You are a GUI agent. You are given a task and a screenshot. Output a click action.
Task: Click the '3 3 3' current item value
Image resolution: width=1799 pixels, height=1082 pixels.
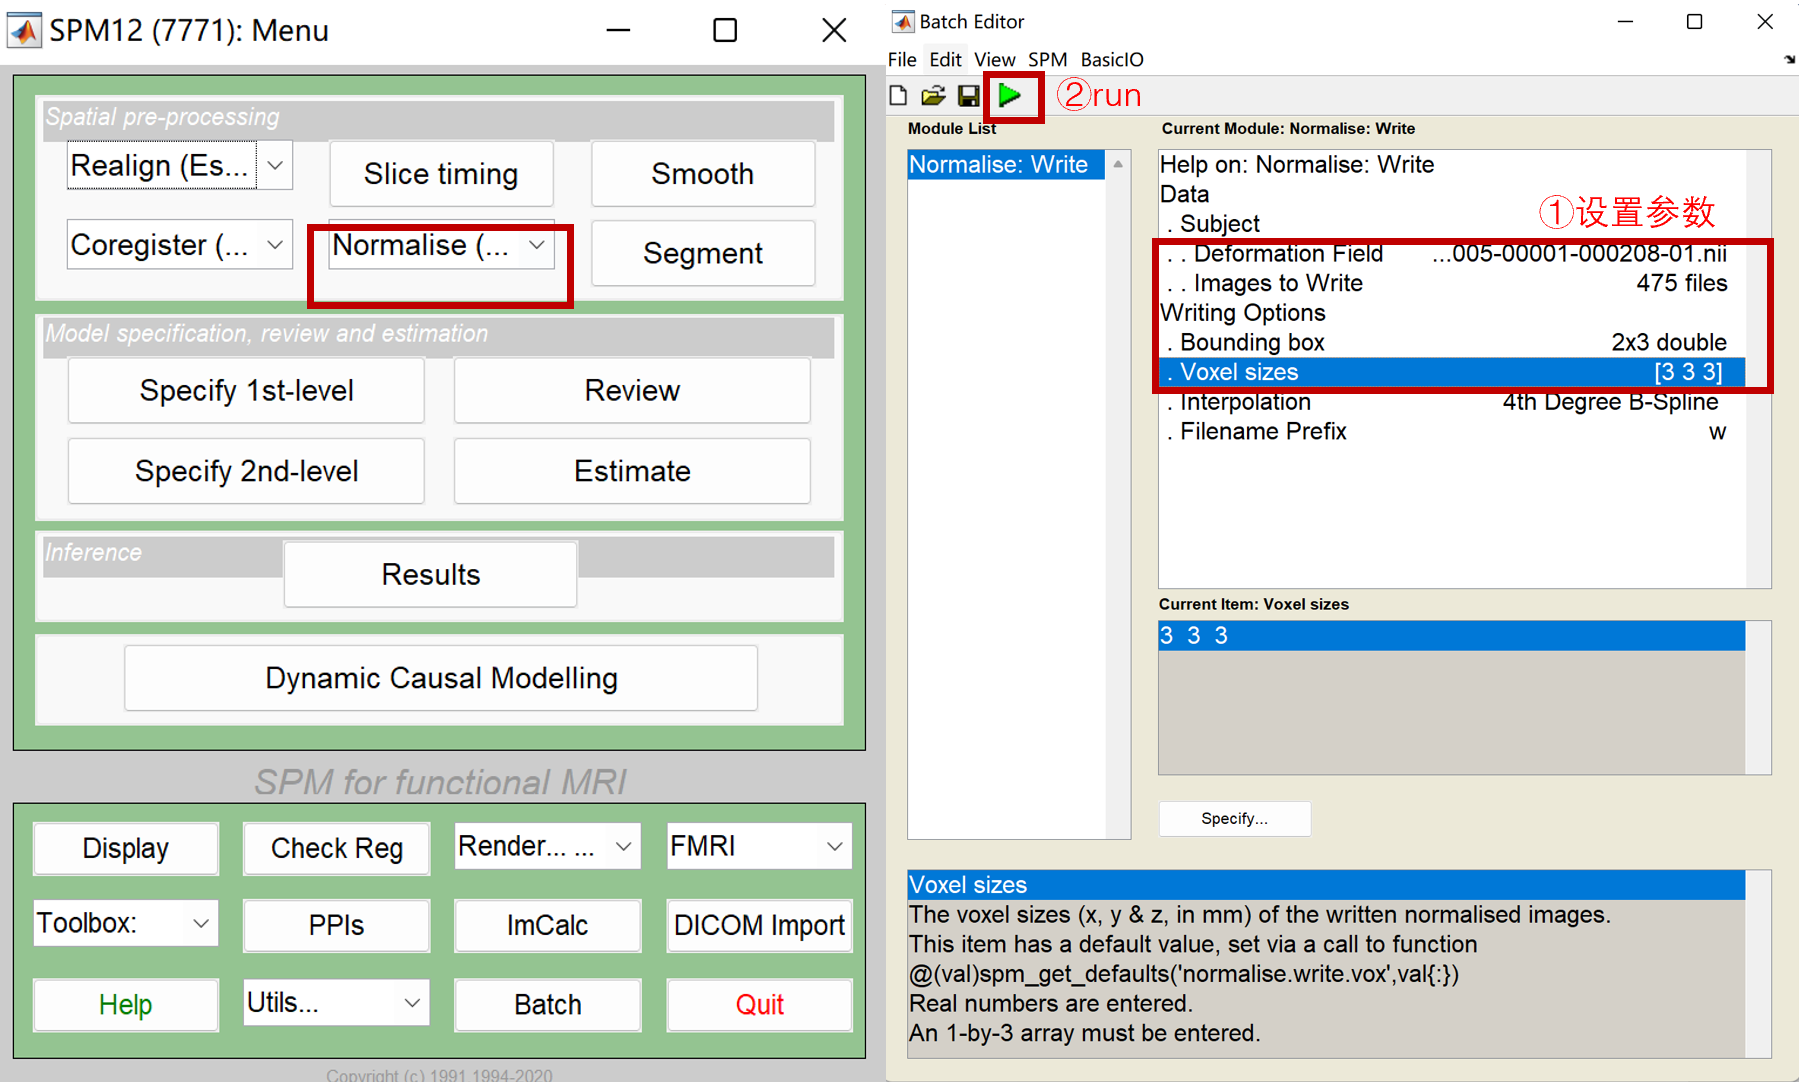[x=1452, y=636]
